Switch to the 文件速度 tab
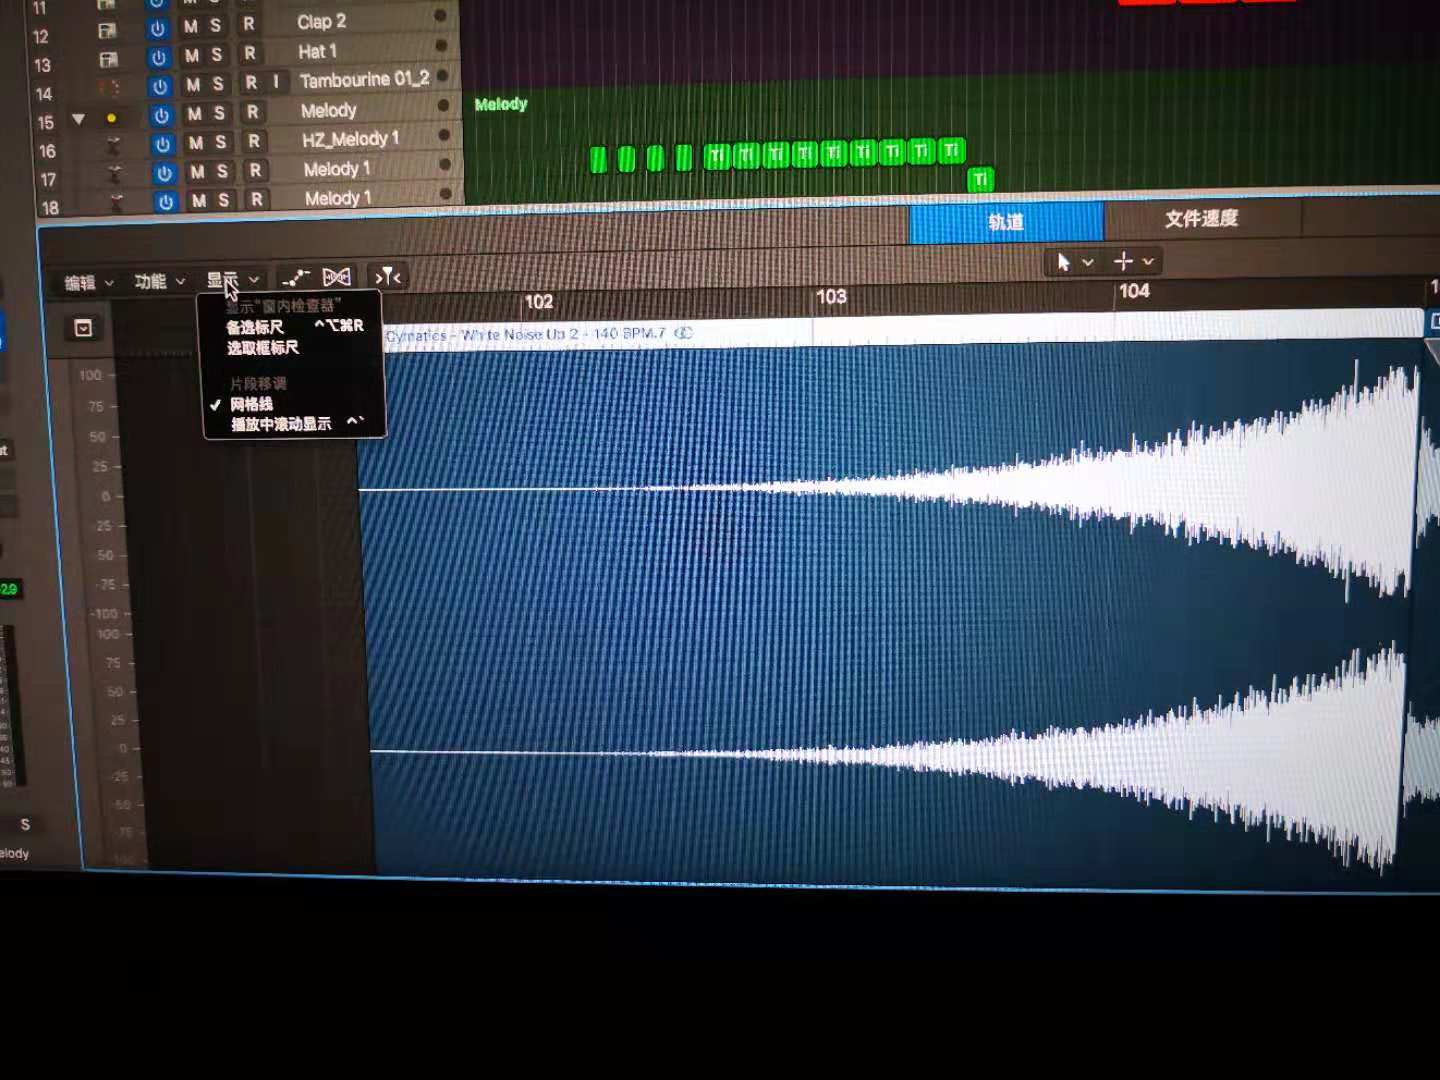Screen dimensions: 1440x1080 click(1202, 219)
